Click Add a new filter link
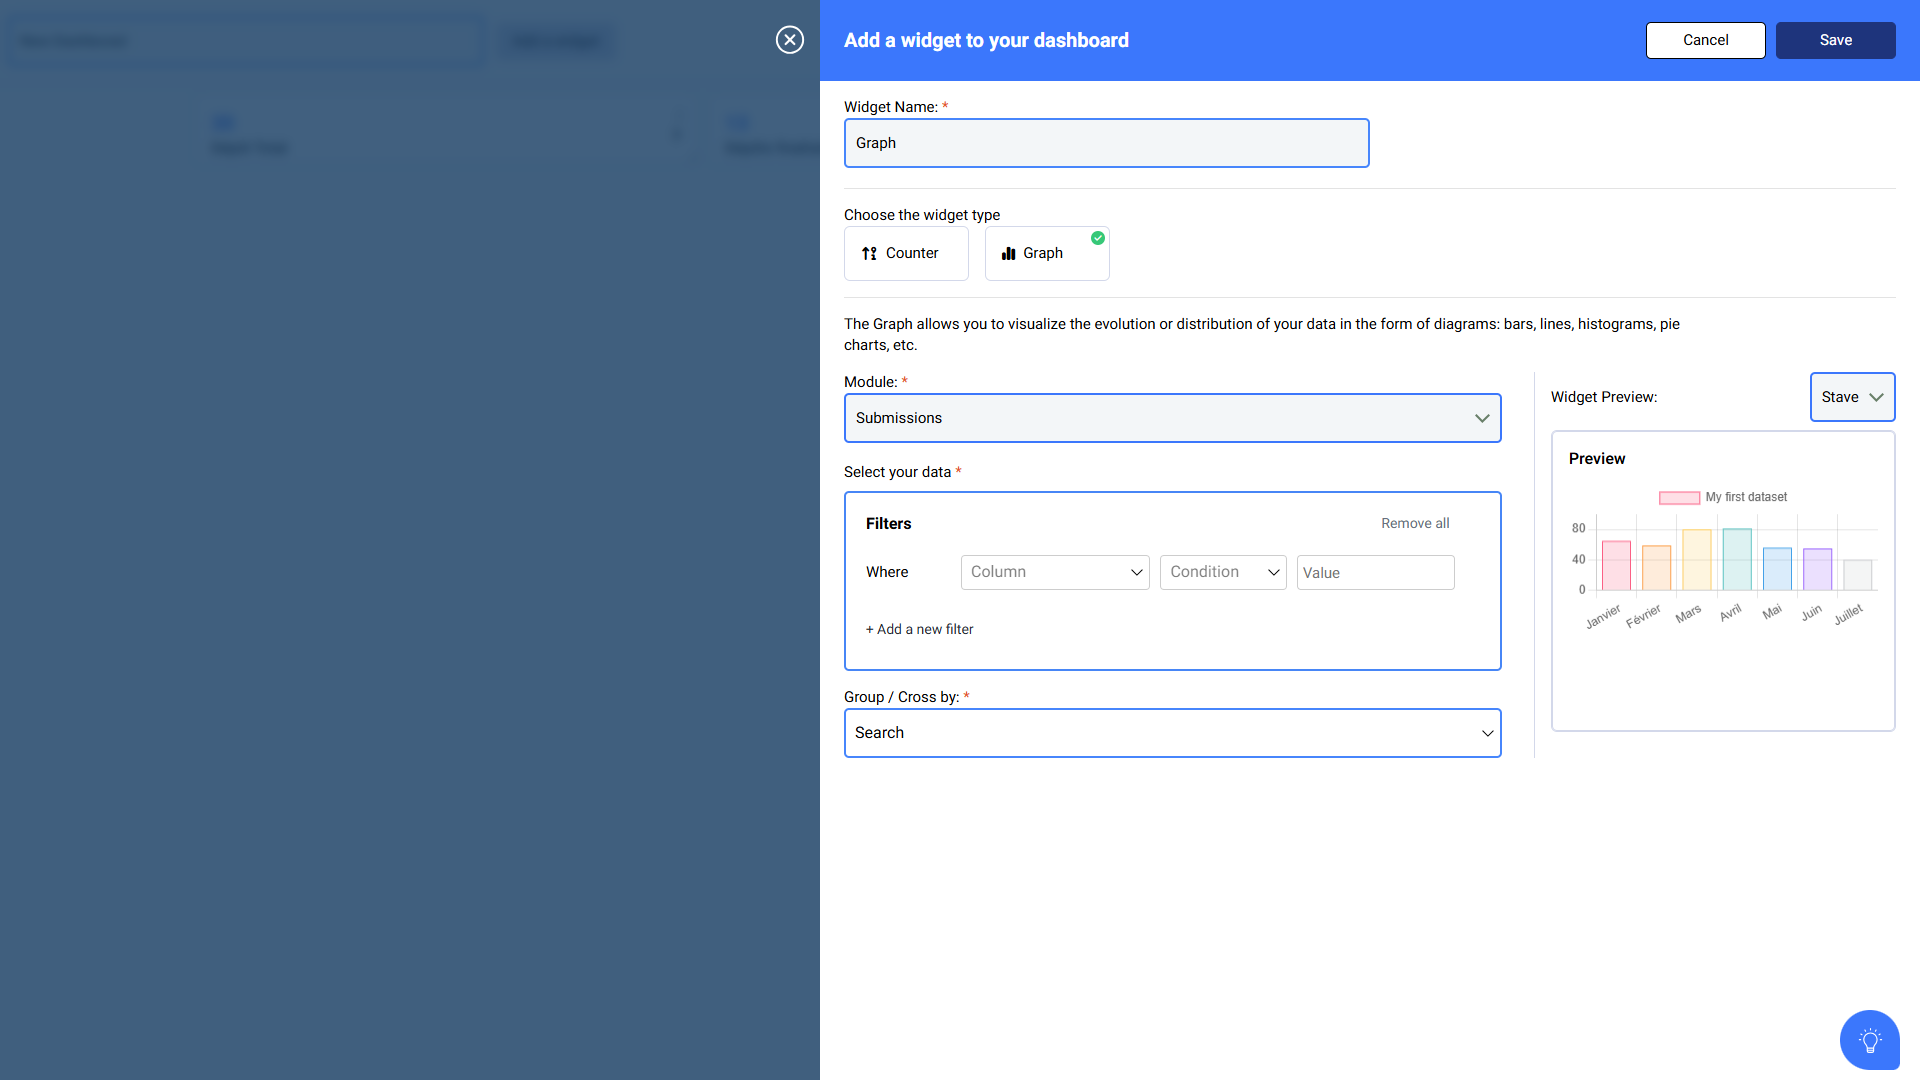The height and width of the screenshot is (1080, 1920). (x=919, y=629)
